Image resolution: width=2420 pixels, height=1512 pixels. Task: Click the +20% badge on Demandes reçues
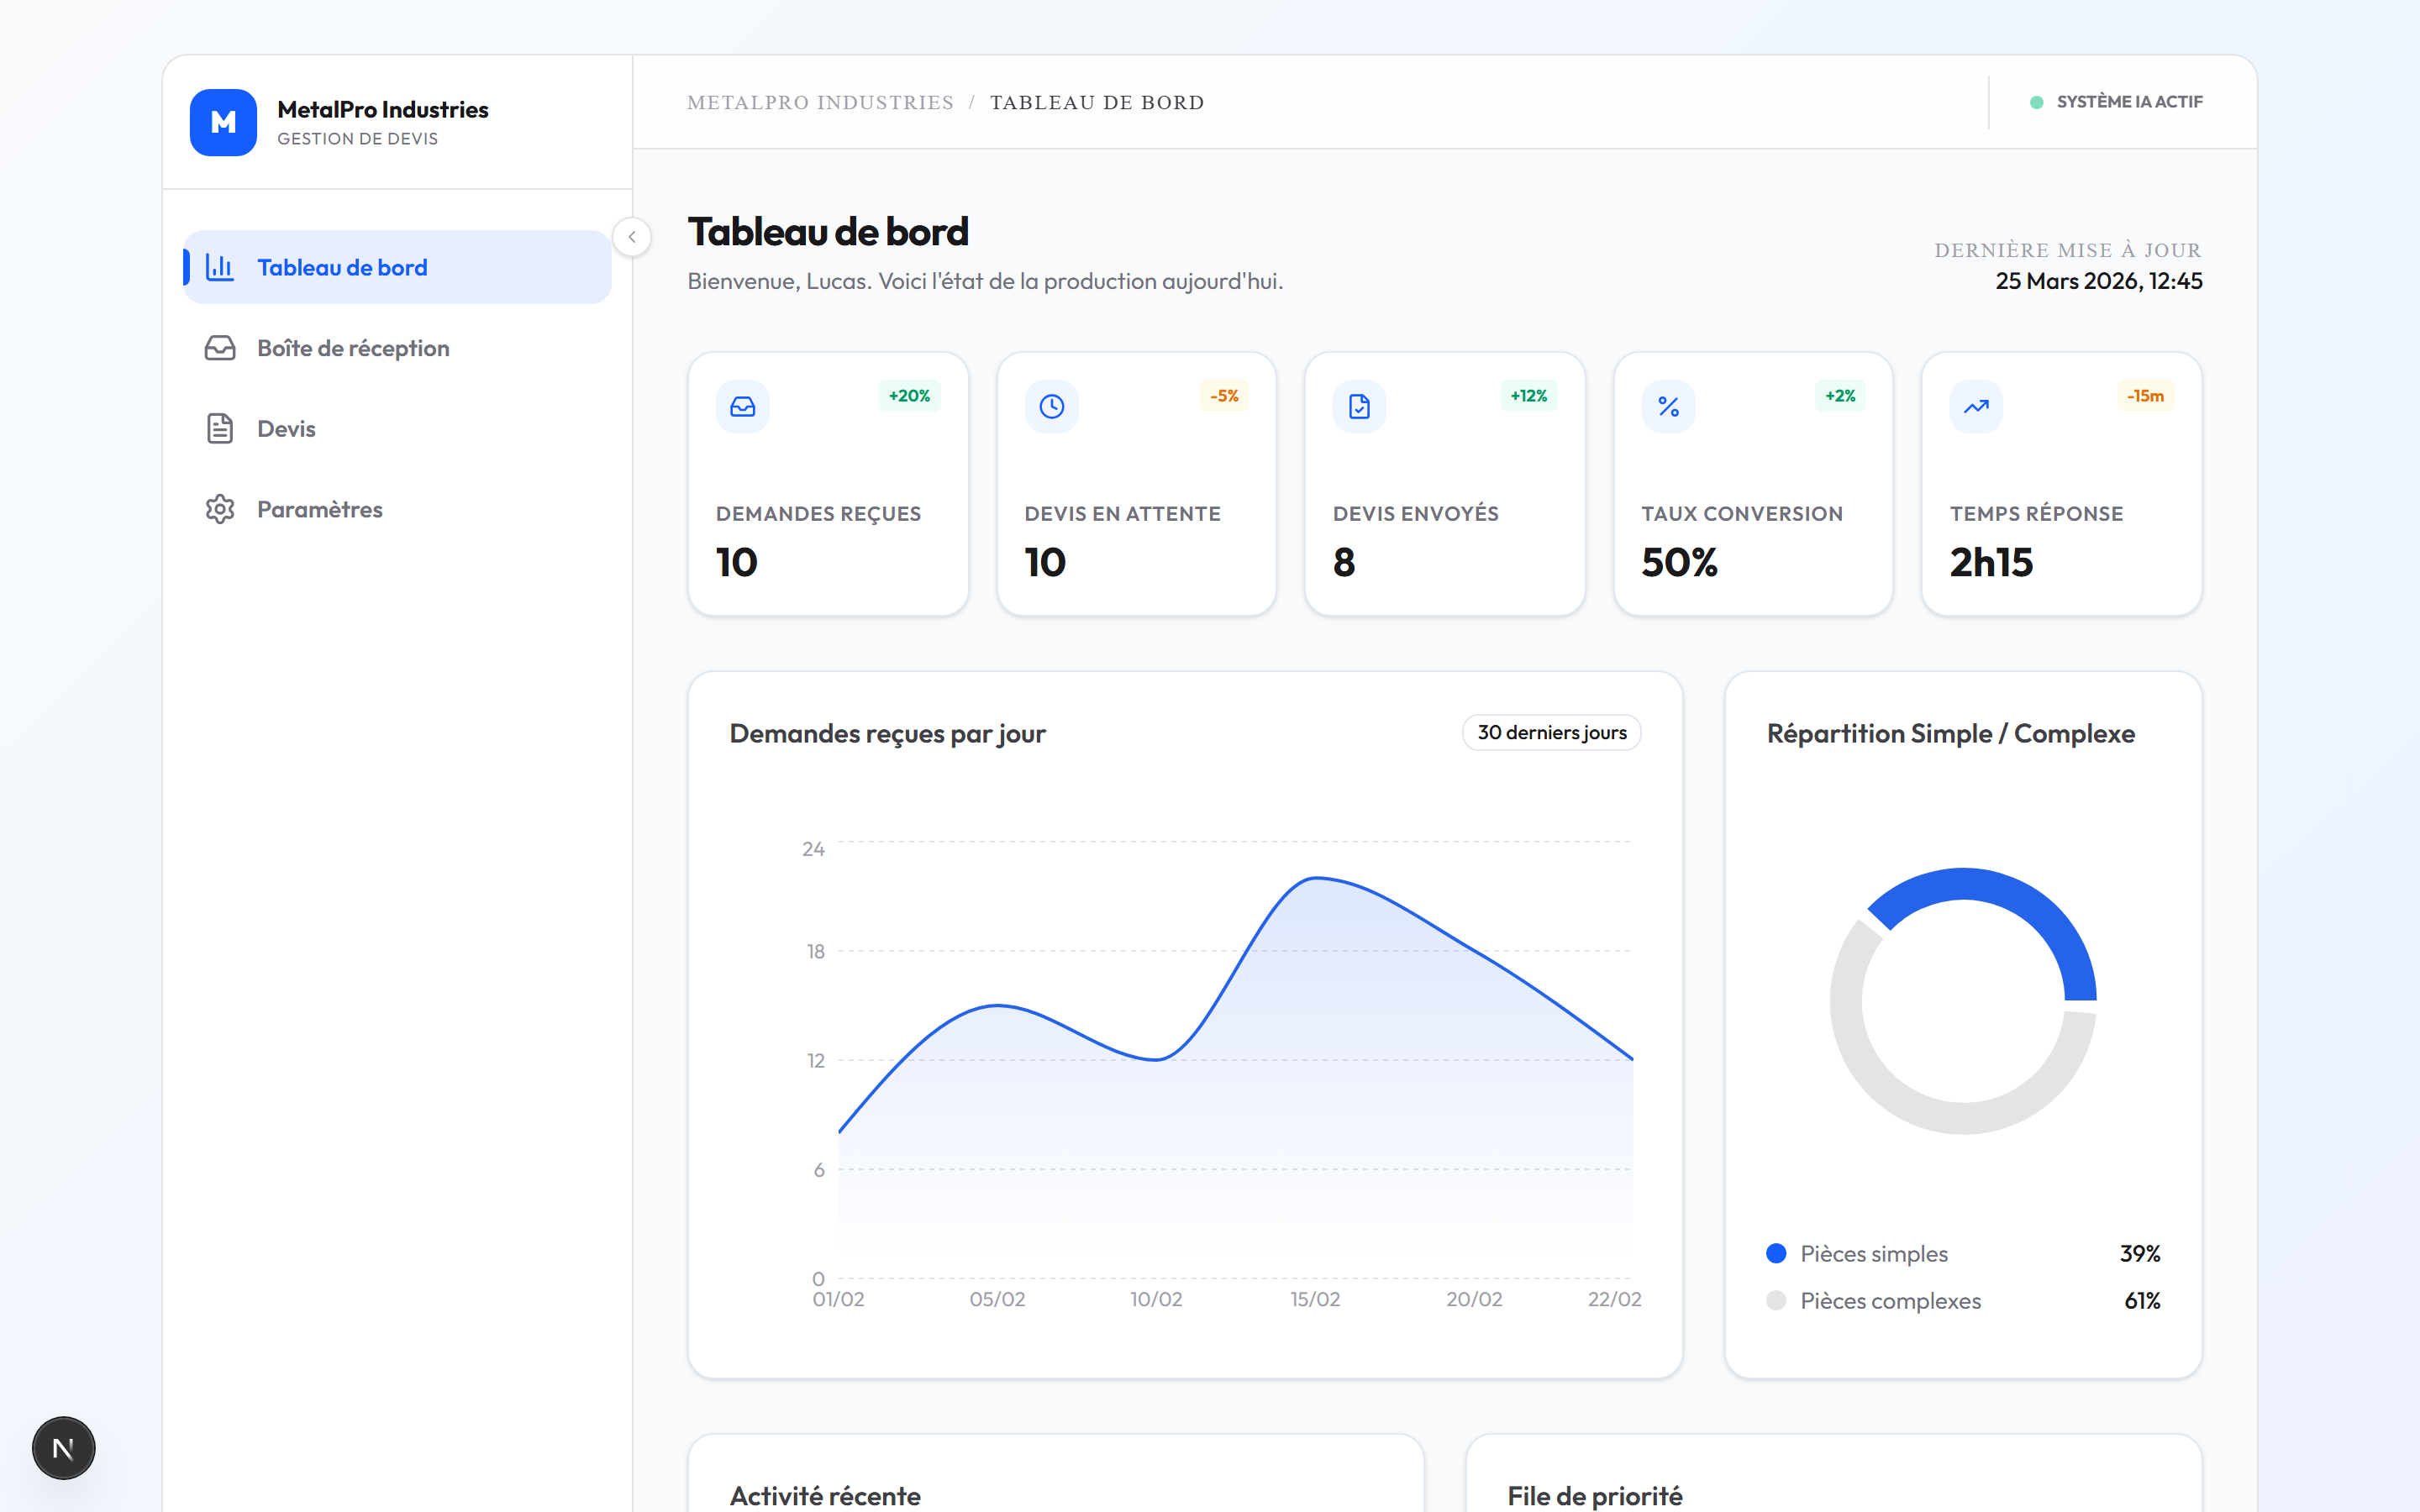(x=909, y=396)
